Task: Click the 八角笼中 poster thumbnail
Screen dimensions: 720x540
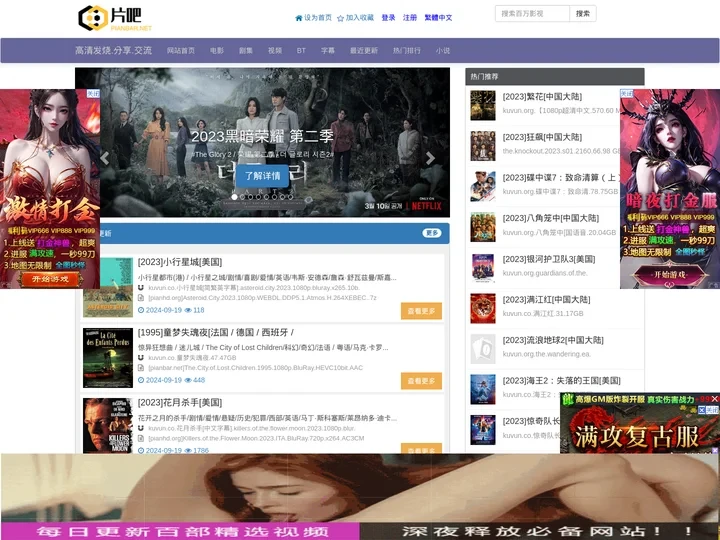Action: click(483, 227)
